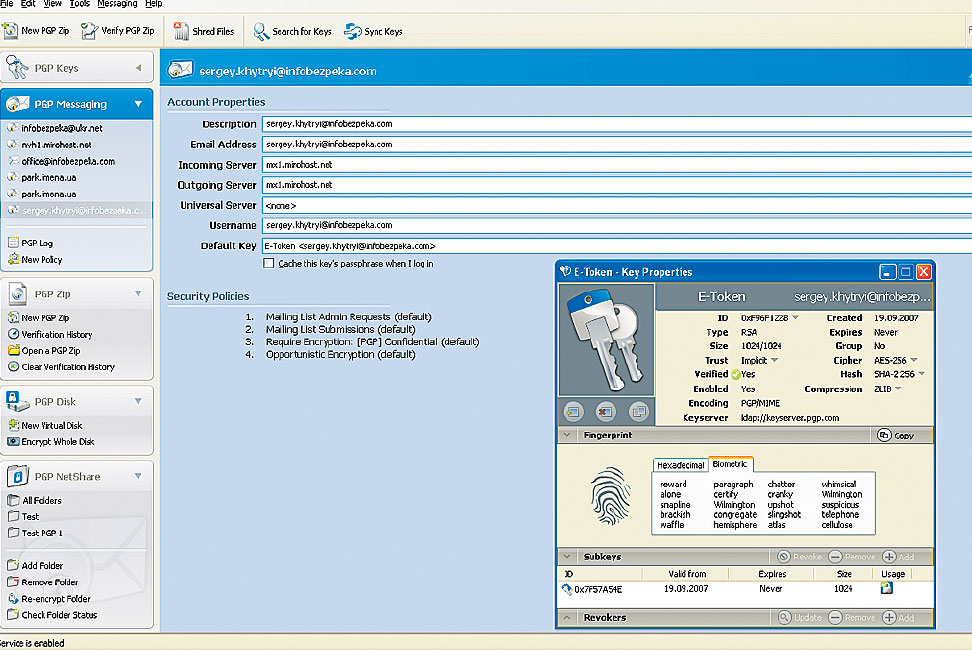972x650 pixels.
Task: Click the Shred Files icon
Action: 181,31
